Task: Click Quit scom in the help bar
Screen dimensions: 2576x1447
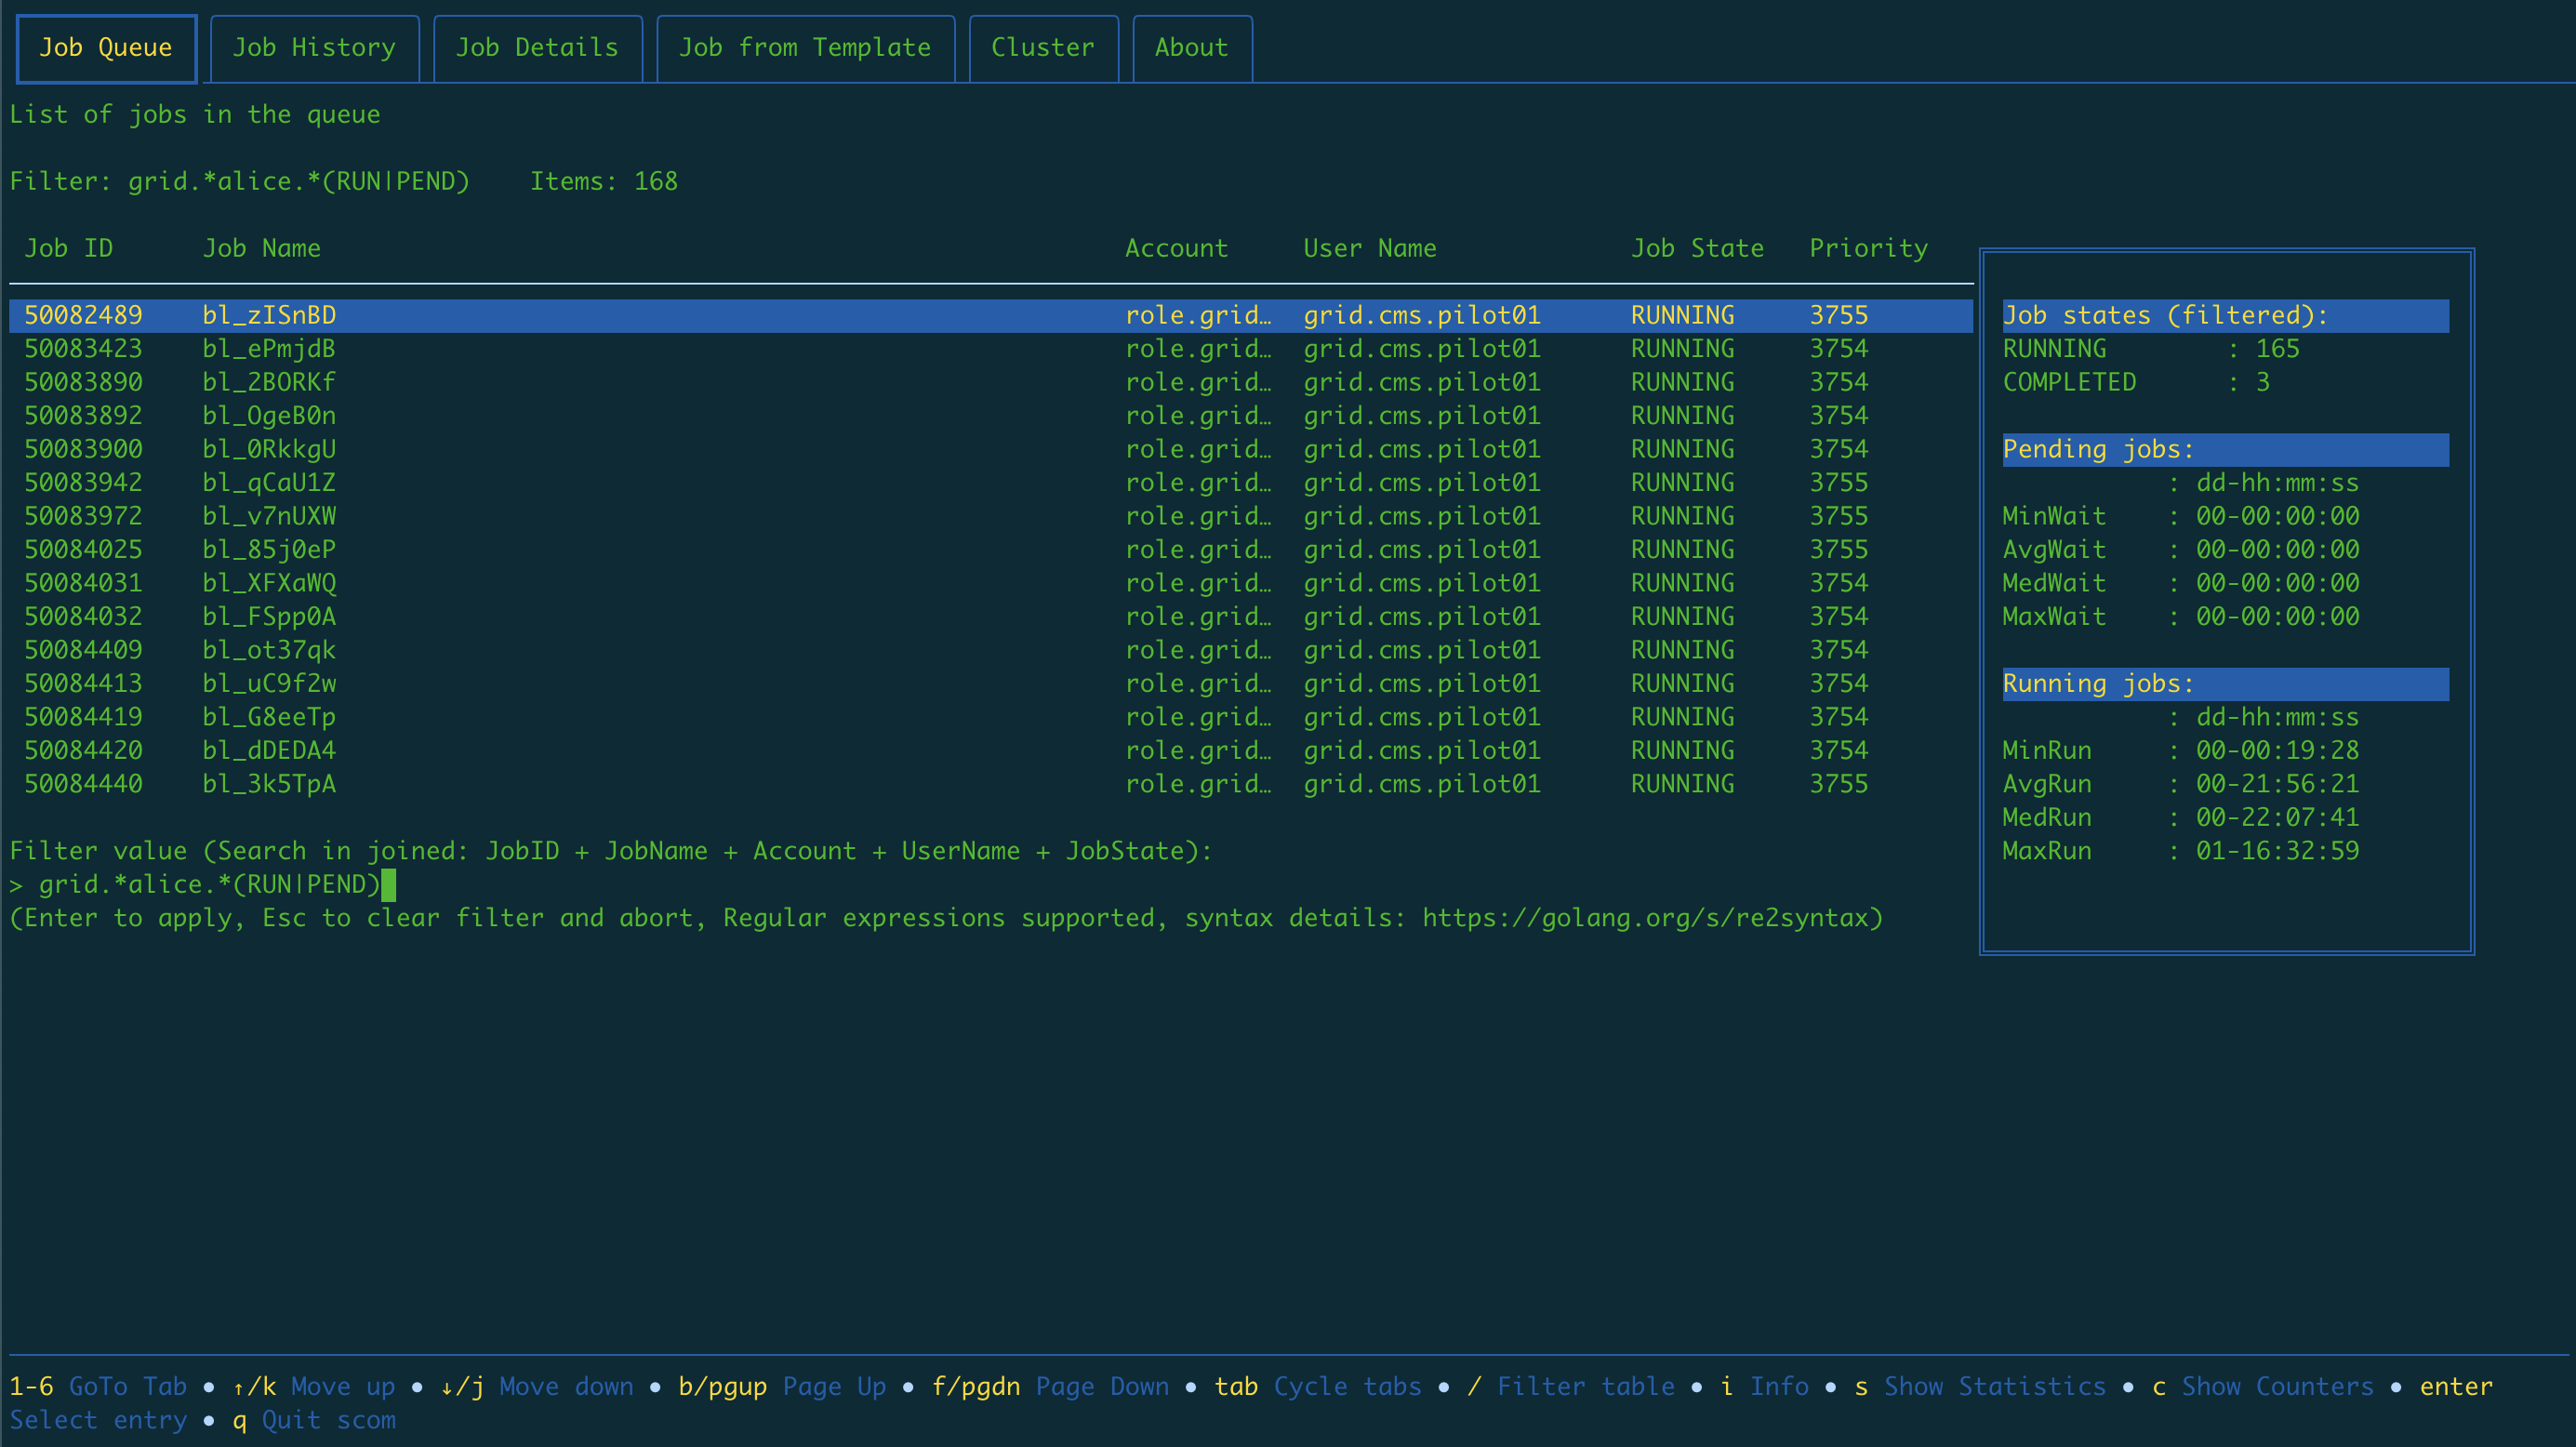Action: click(328, 1420)
